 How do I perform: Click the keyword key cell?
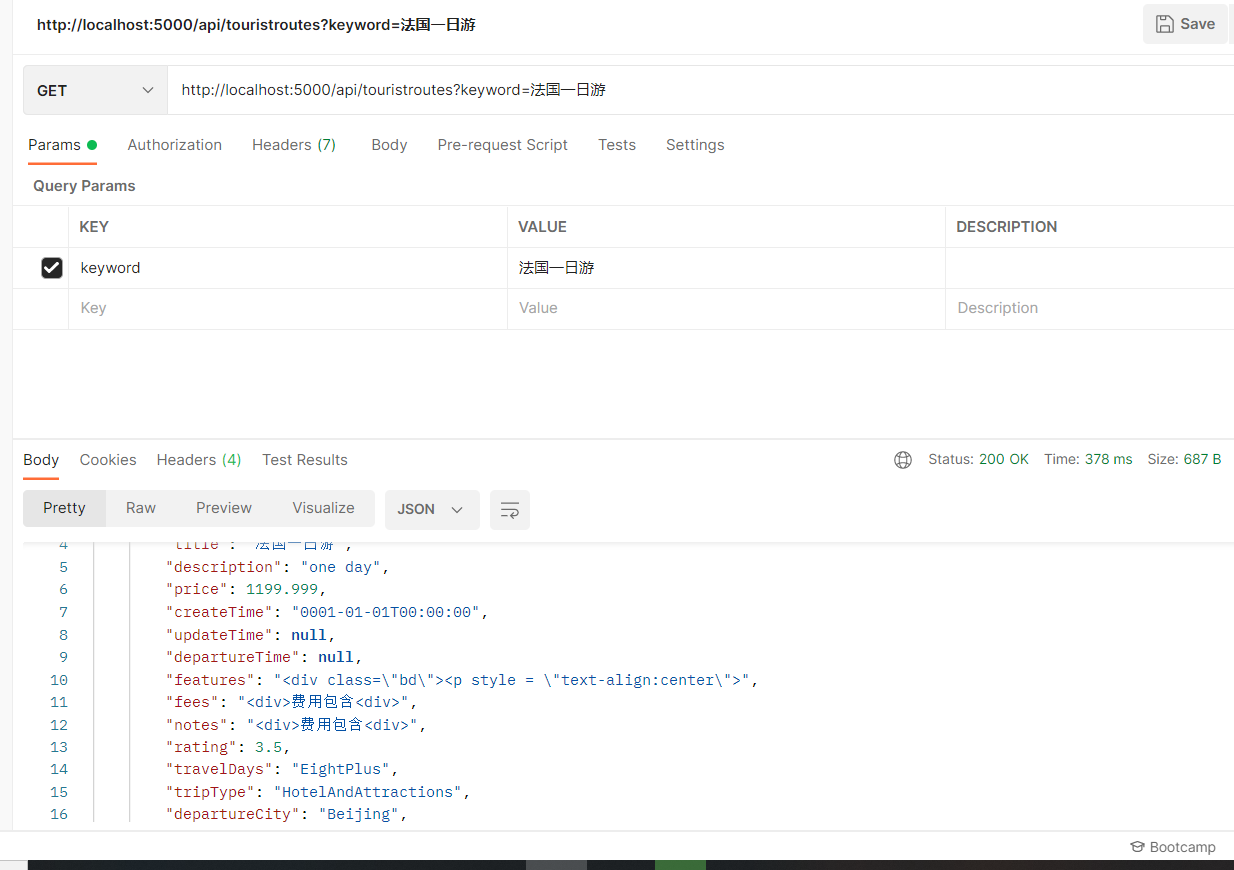click(288, 268)
